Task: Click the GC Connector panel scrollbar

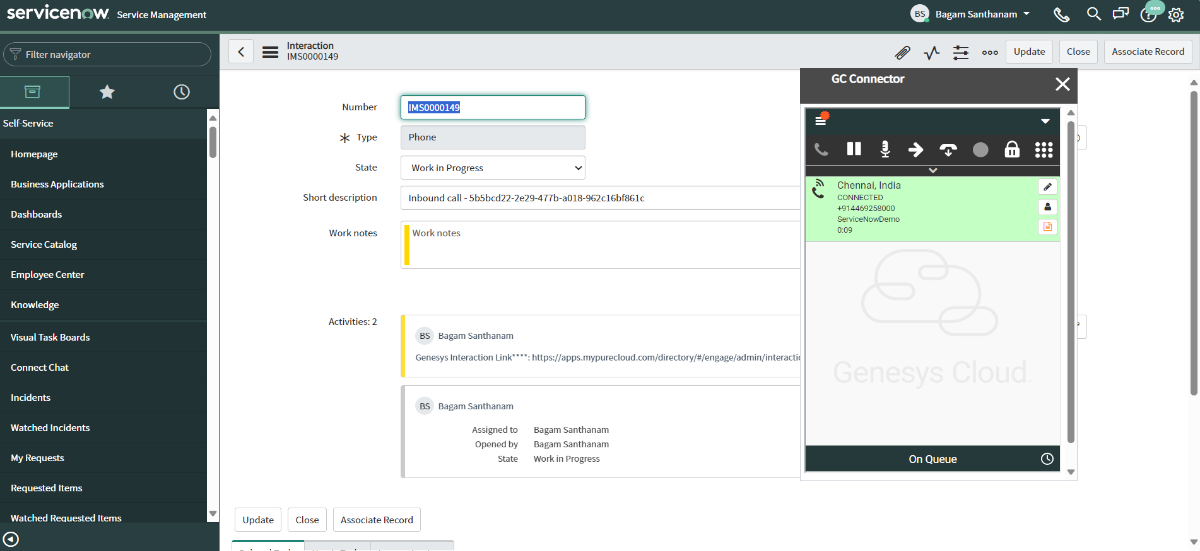Action: click(x=1071, y=282)
